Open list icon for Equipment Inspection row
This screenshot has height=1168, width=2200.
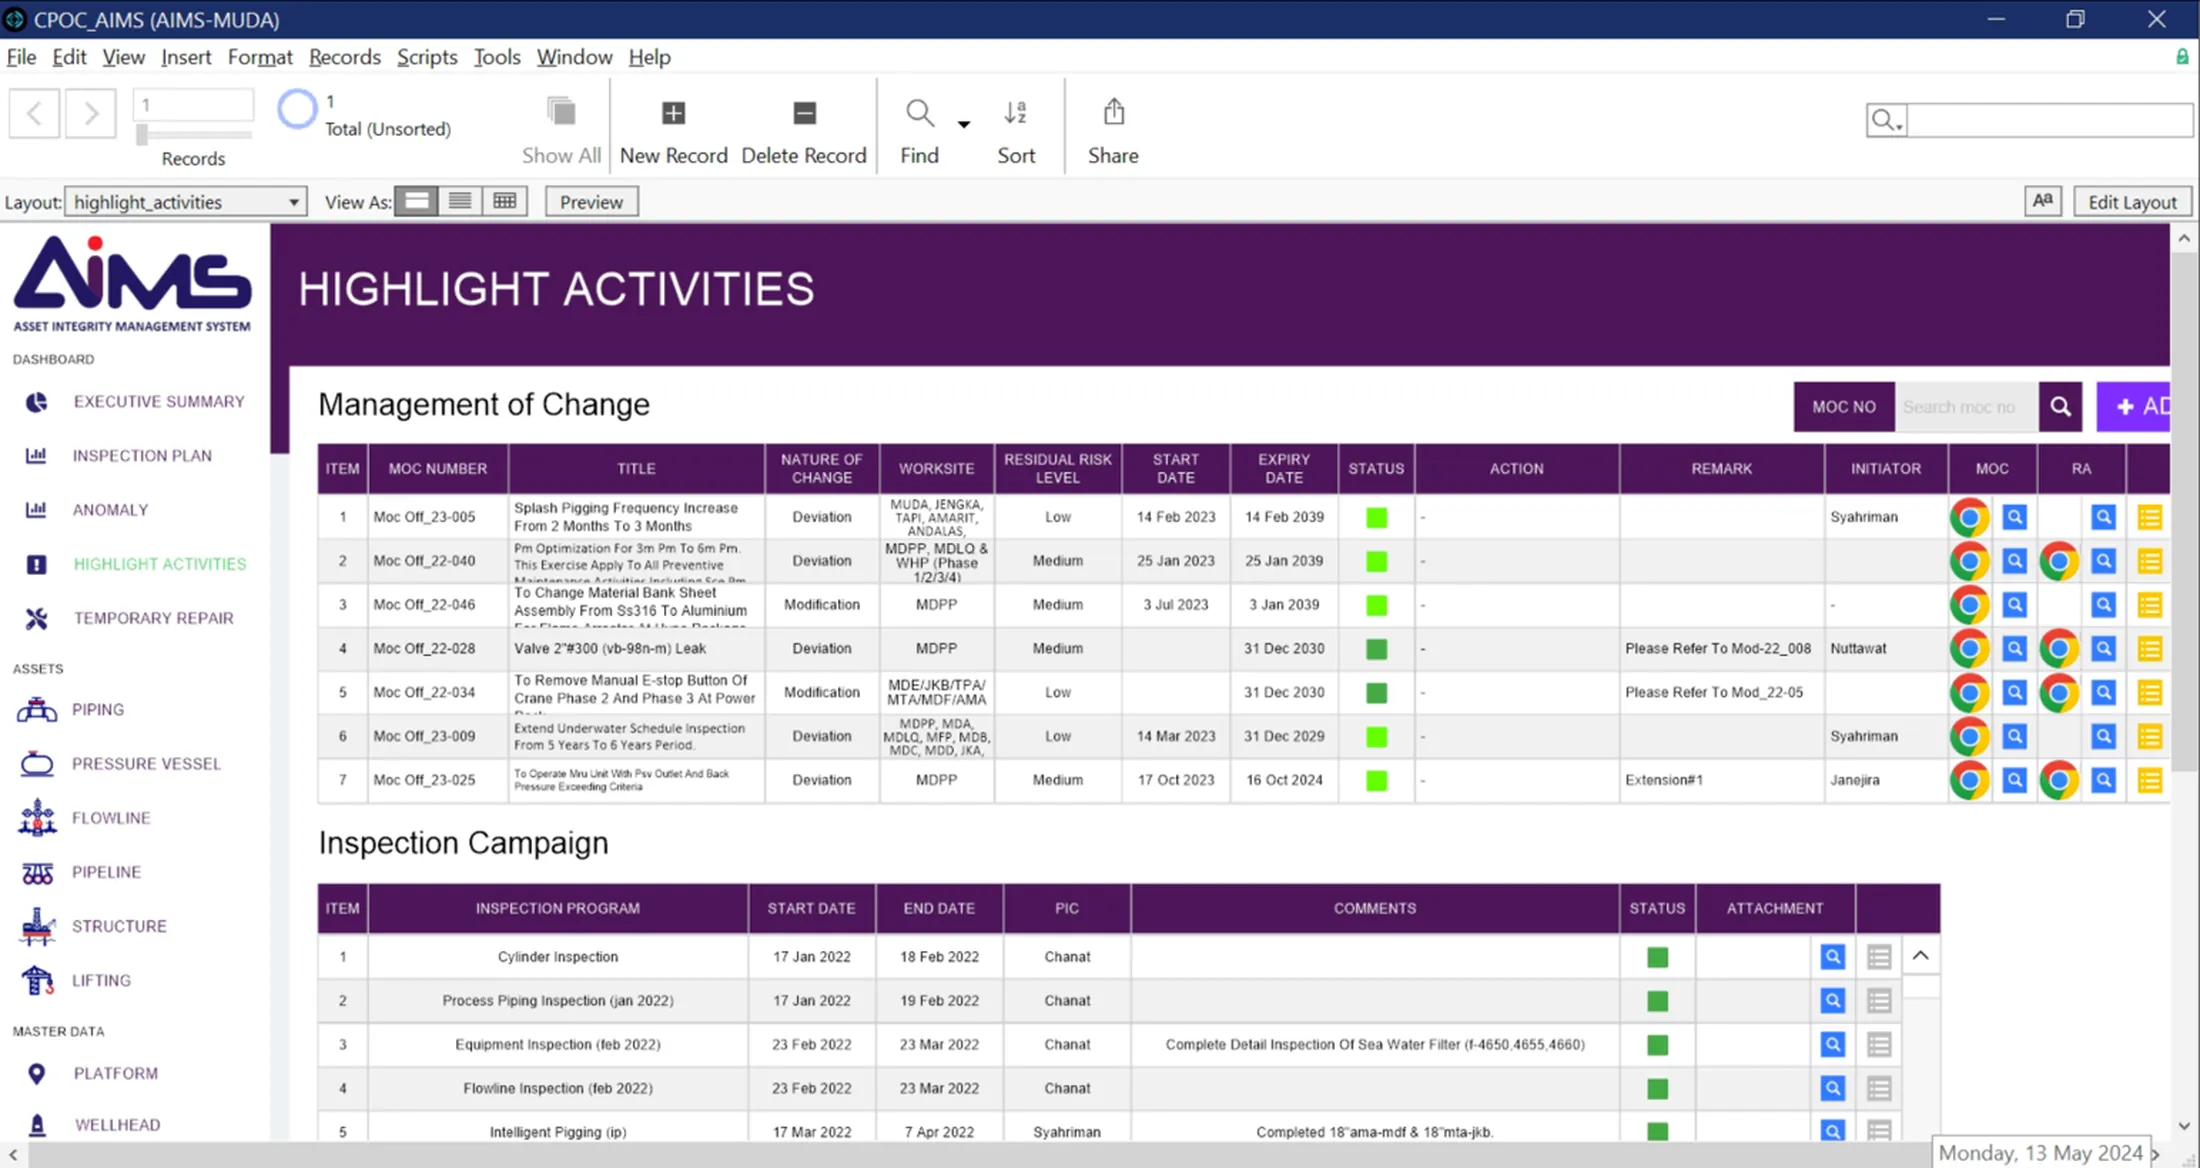(1878, 1045)
